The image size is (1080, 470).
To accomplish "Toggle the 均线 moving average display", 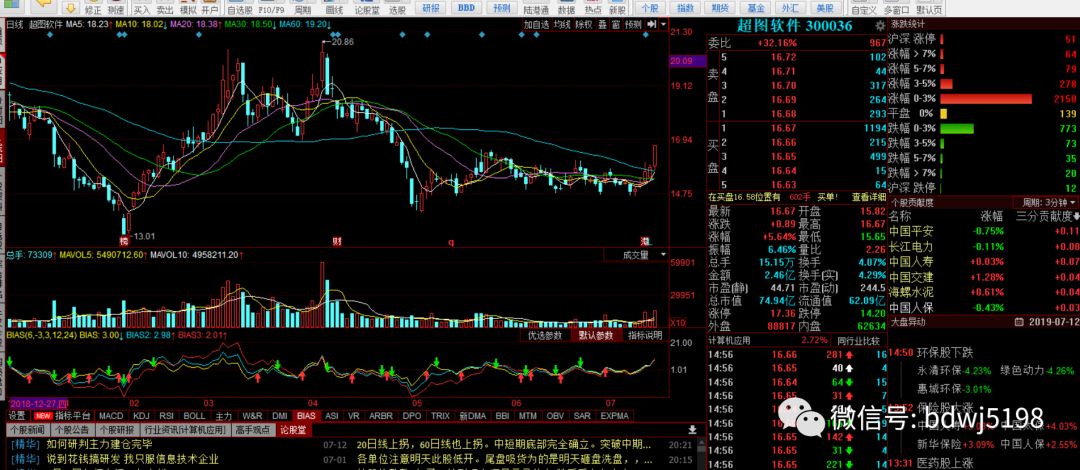I will point(561,24).
